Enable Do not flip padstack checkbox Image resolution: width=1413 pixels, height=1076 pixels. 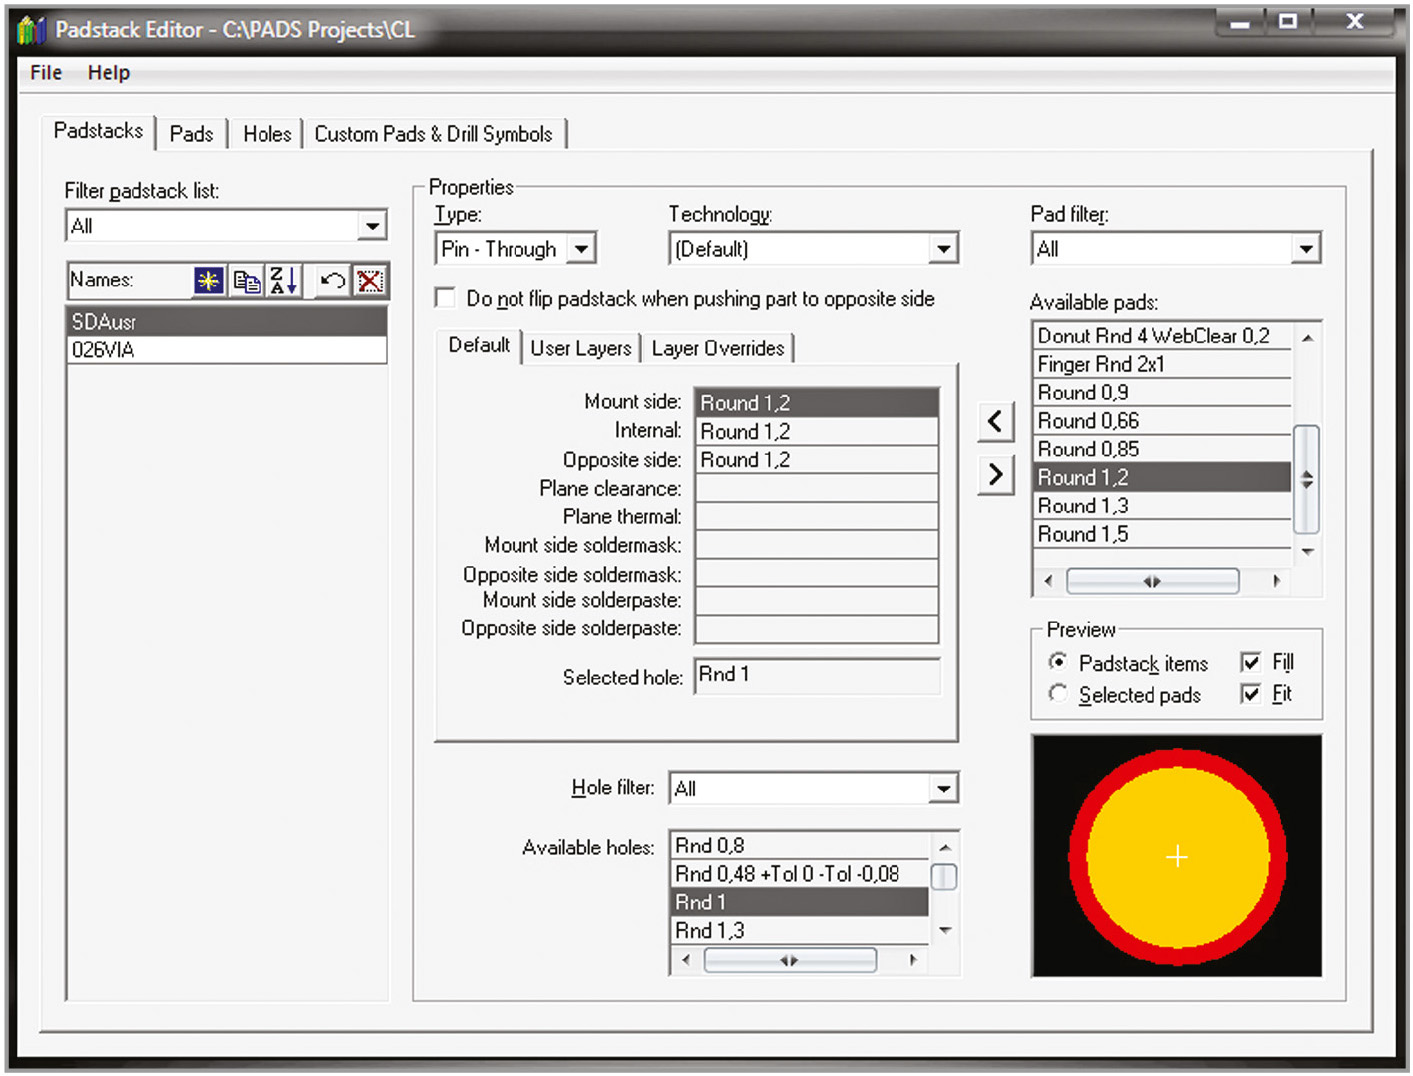coord(446,298)
